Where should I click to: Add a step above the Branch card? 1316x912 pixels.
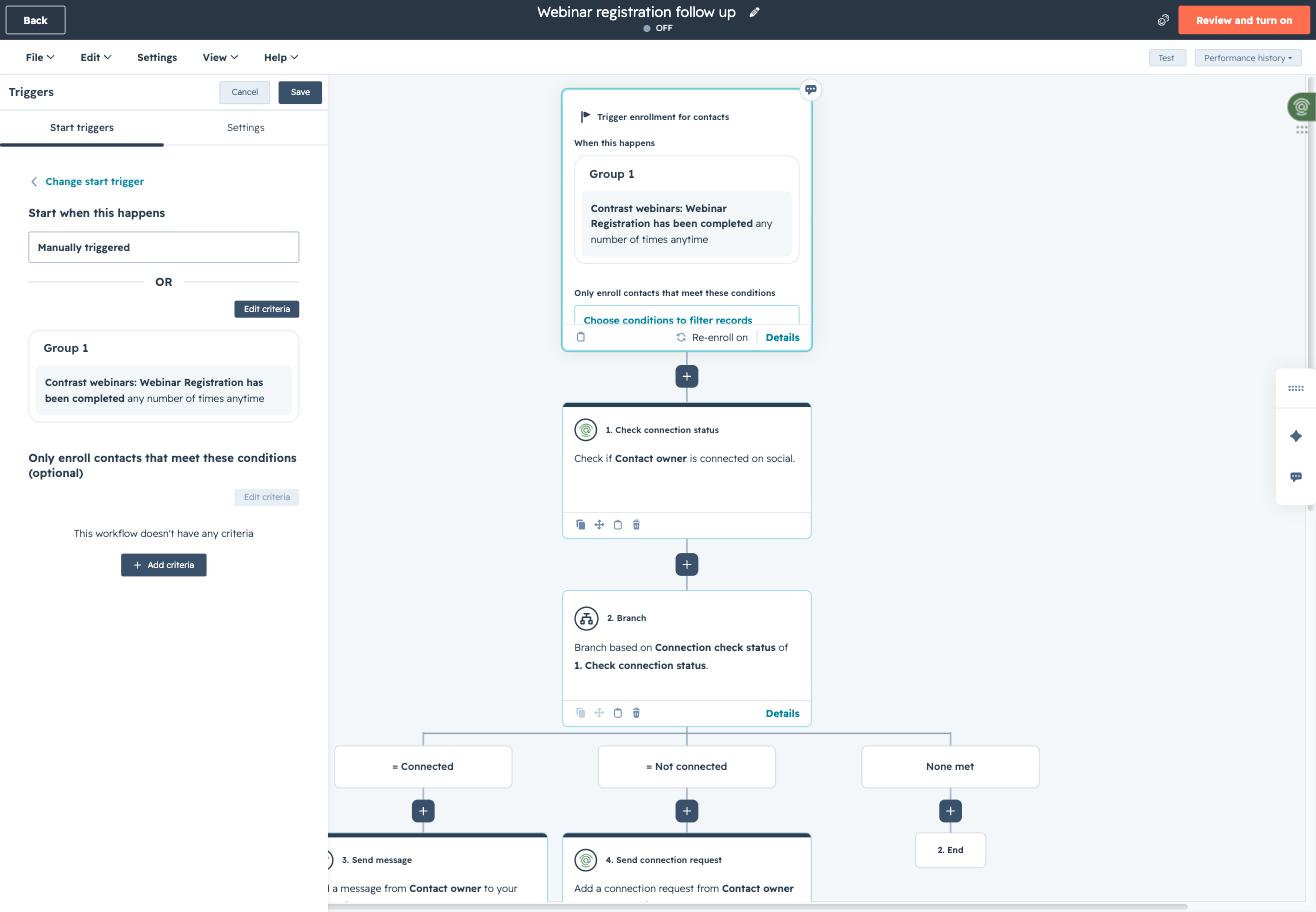(x=687, y=565)
